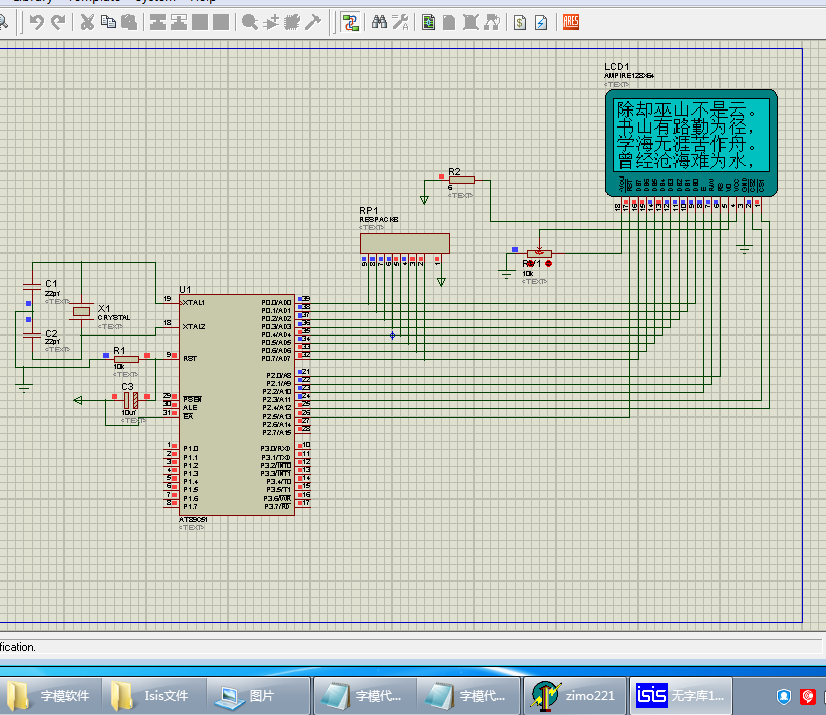Image resolution: width=826 pixels, height=715 pixels.
Task: Cut selection using the scissors icon
Action: 87,22
